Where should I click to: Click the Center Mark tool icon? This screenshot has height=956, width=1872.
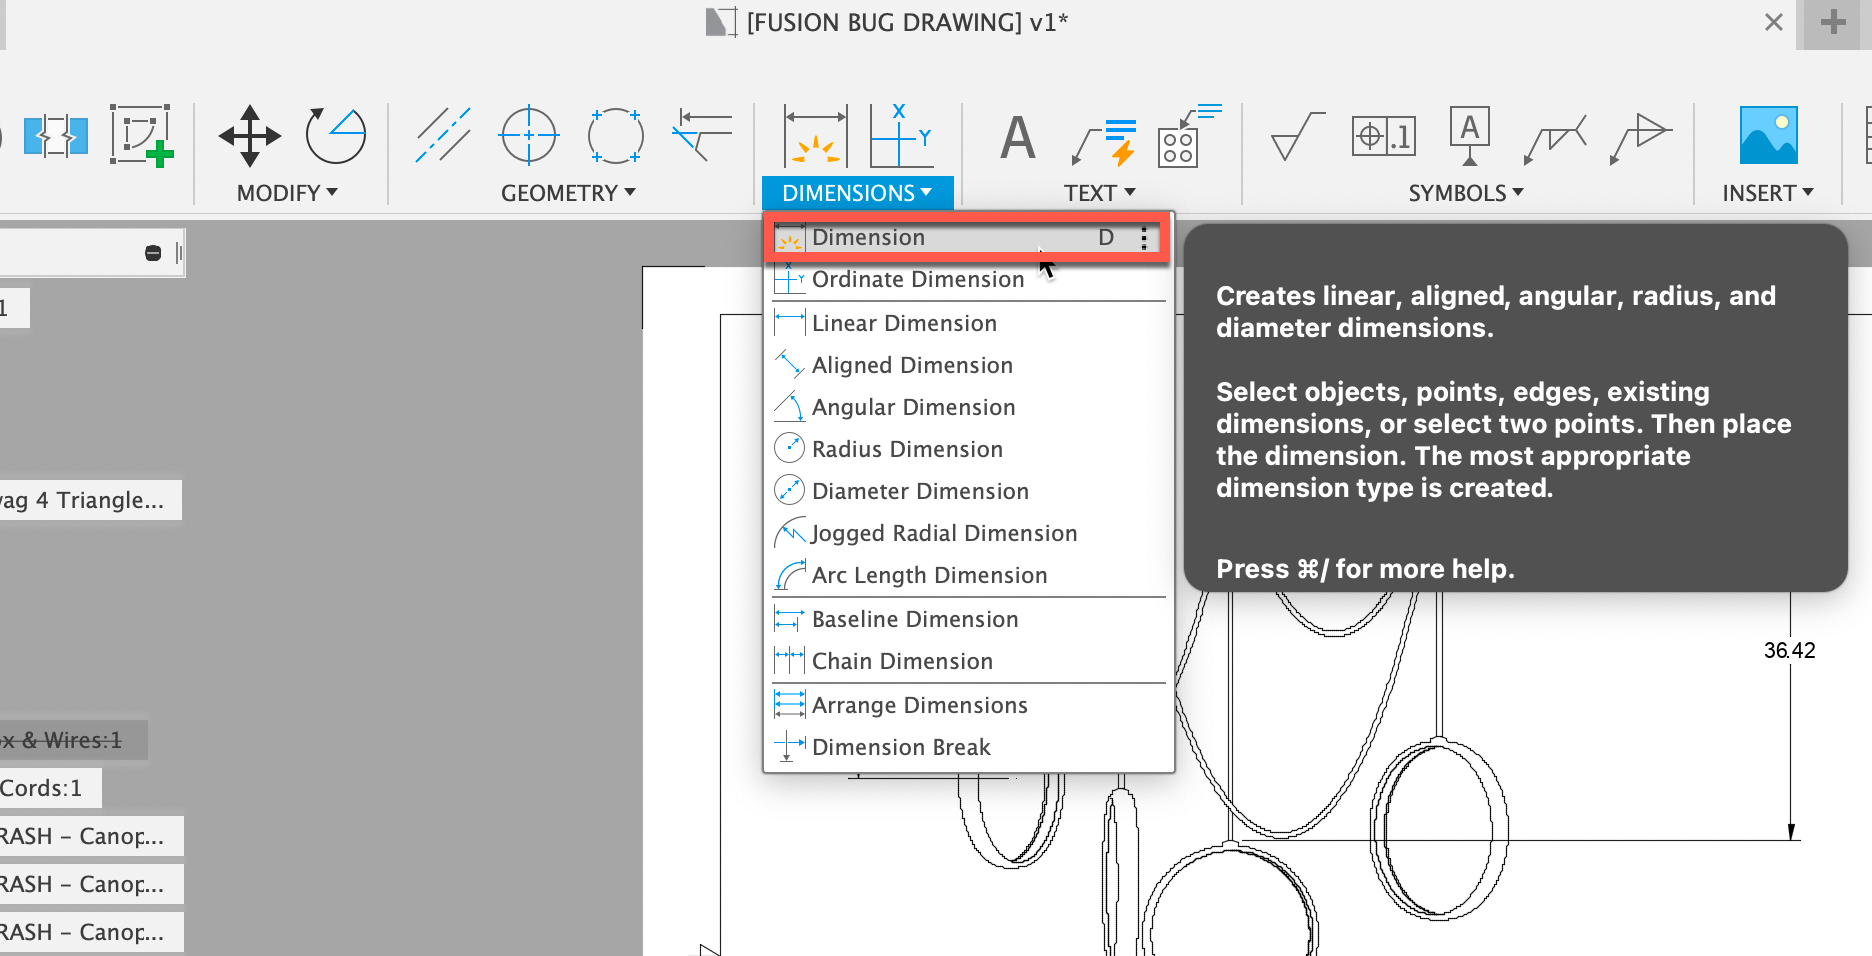coord(528,135)
